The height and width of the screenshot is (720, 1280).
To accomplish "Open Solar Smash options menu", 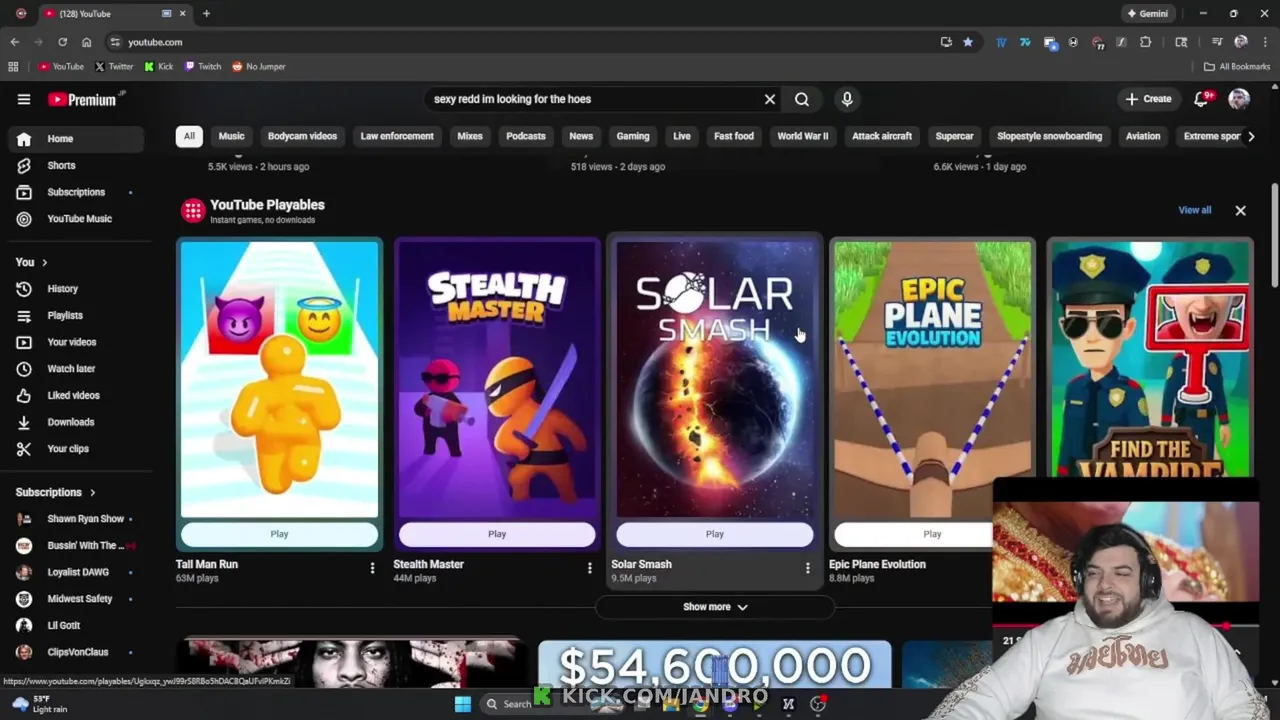I will coord(808,568).
